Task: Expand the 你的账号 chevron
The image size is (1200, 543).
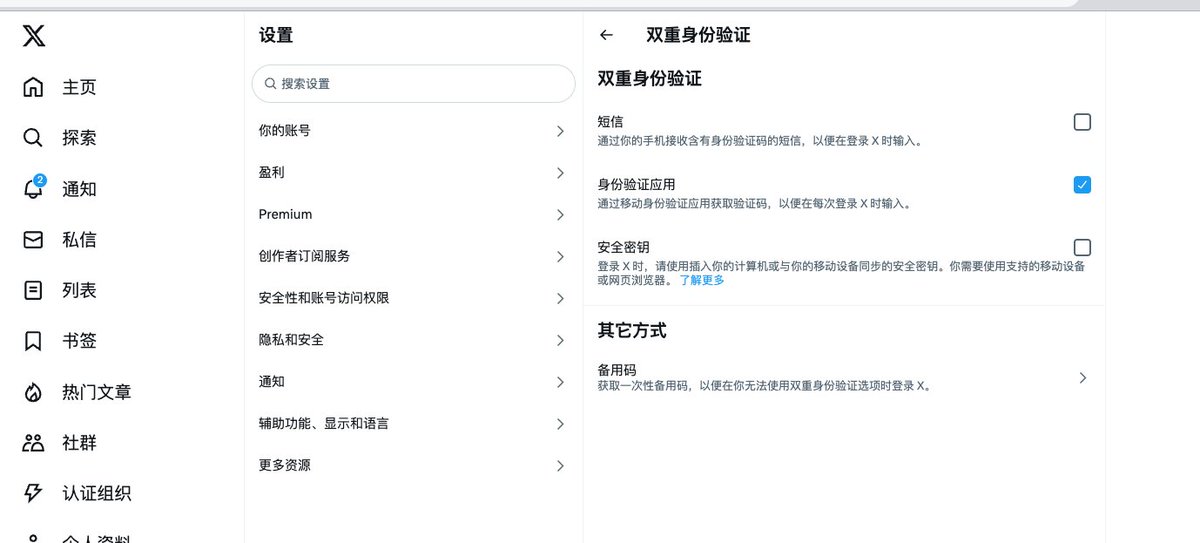Action: pyautogui.click(x=560, y=130)
